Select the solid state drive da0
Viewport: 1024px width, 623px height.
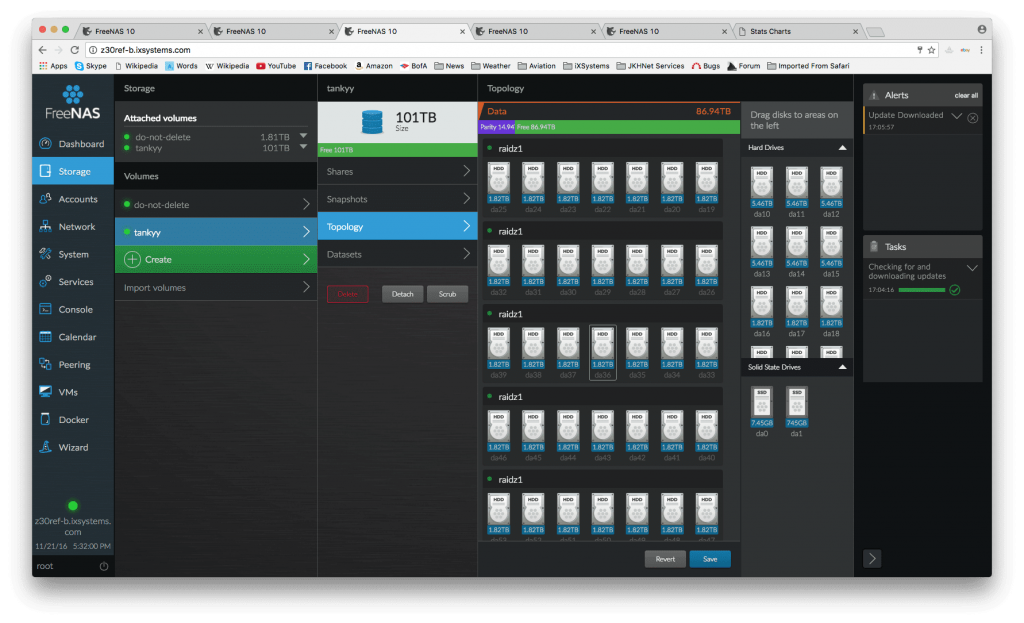[x=761, y=411]
